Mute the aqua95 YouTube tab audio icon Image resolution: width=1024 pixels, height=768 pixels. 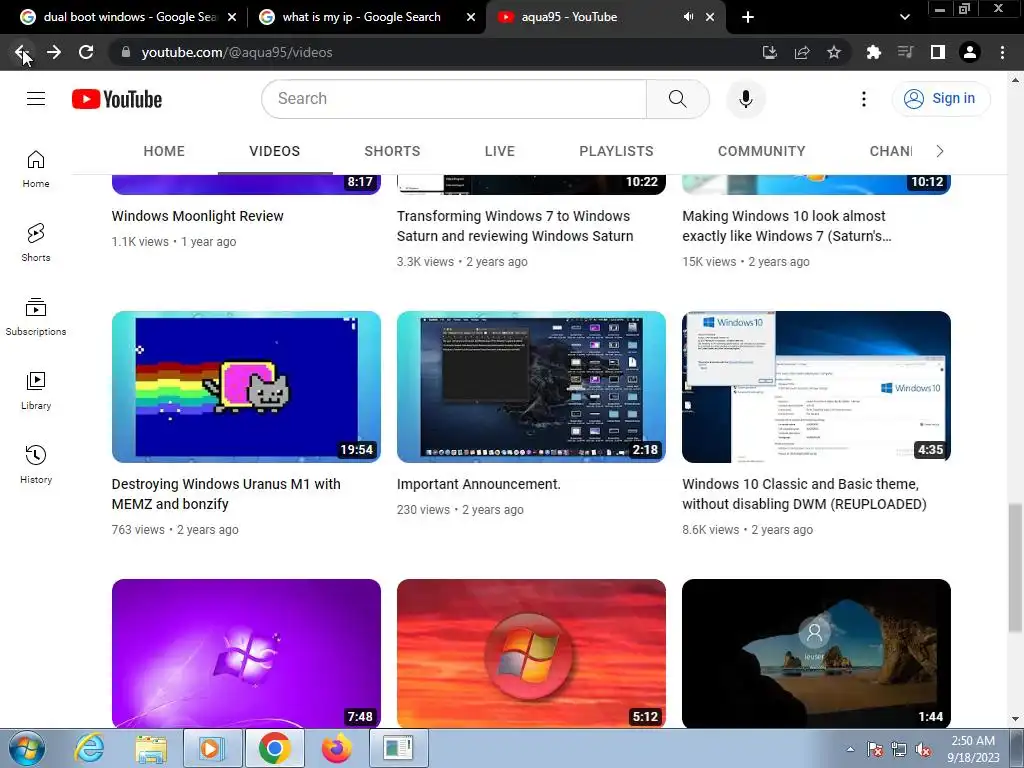point(688,17)
